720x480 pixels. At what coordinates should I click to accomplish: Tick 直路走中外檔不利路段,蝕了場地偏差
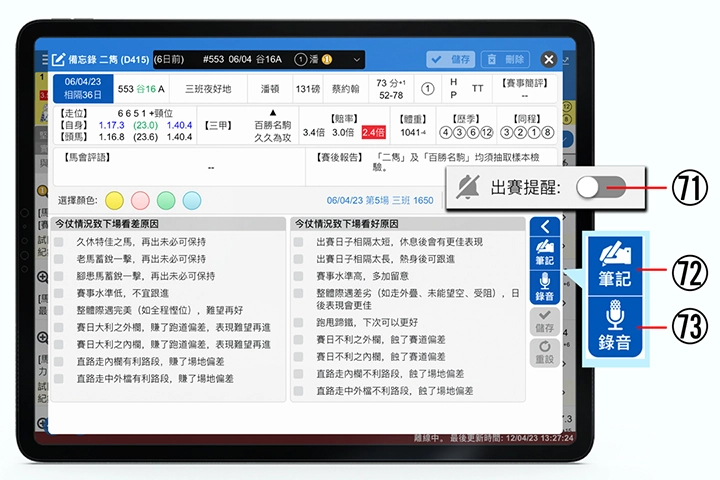coord(298,391)
